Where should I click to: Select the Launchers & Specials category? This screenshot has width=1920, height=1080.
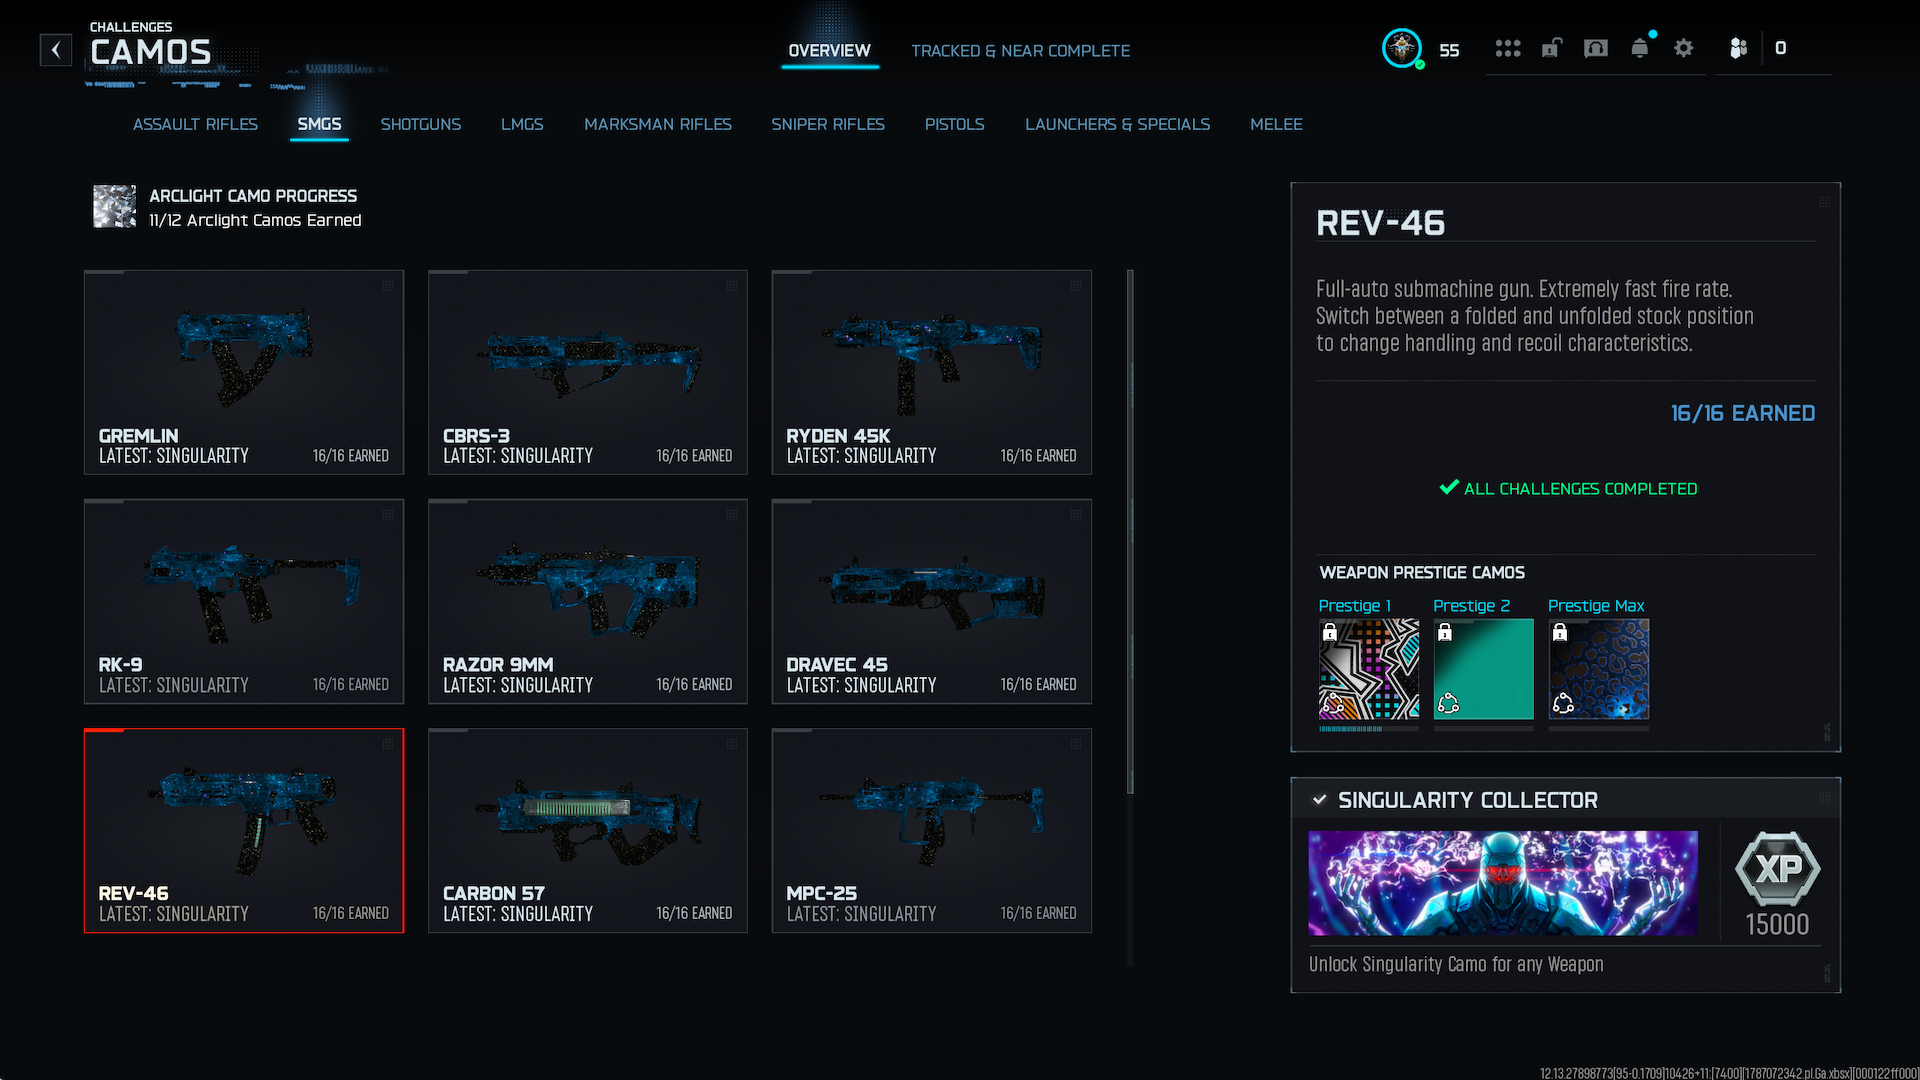coord(1117,124)
